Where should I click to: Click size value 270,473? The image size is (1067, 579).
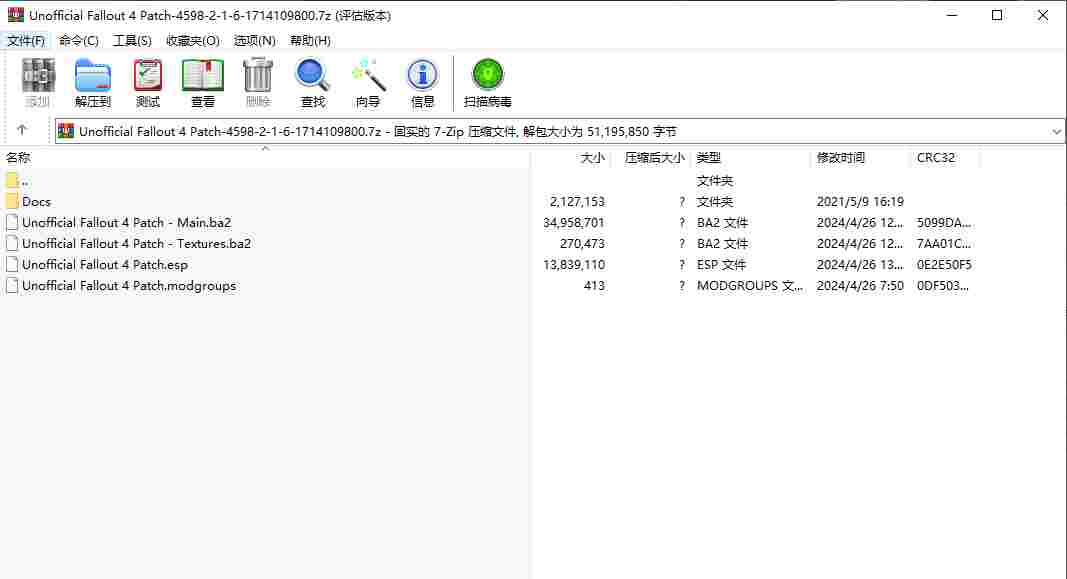(x=582, y=244)
